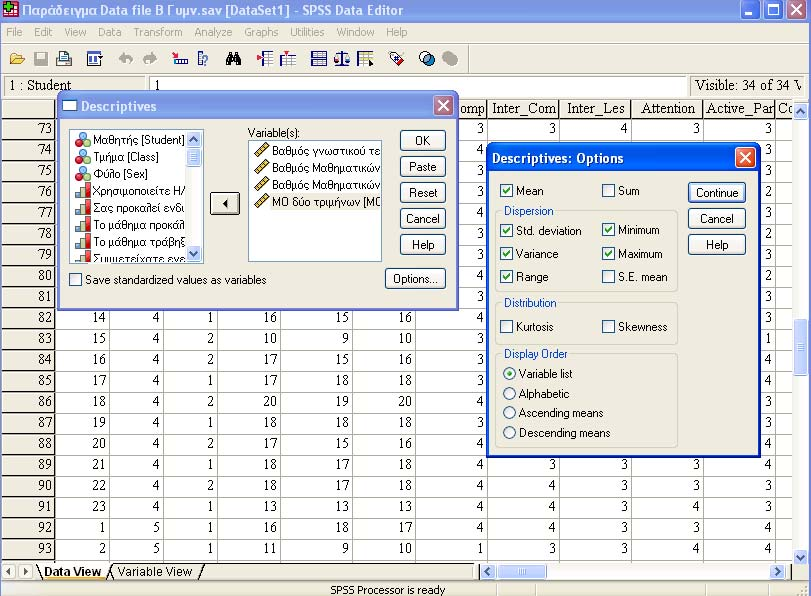Click the arrow button to remove a variable
This screenshot has width=811, height=596.
pyautogui.click(x=225, y=203)
